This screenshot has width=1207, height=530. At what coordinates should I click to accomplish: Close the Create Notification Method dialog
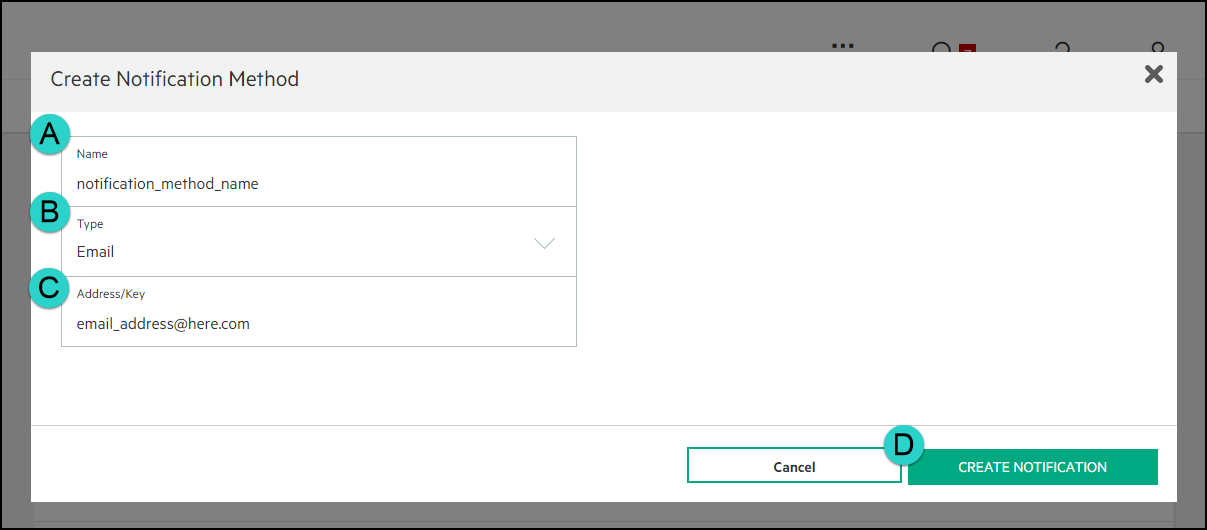pyautogui.click(x=1154, y=74)
